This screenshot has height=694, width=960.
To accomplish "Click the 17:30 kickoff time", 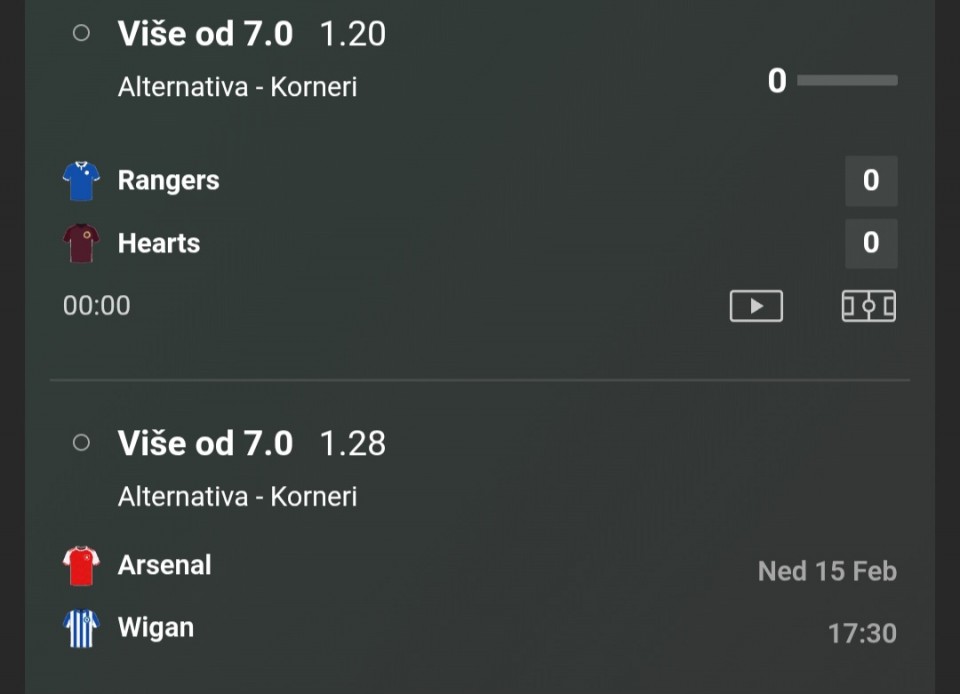I will (862, 633).
